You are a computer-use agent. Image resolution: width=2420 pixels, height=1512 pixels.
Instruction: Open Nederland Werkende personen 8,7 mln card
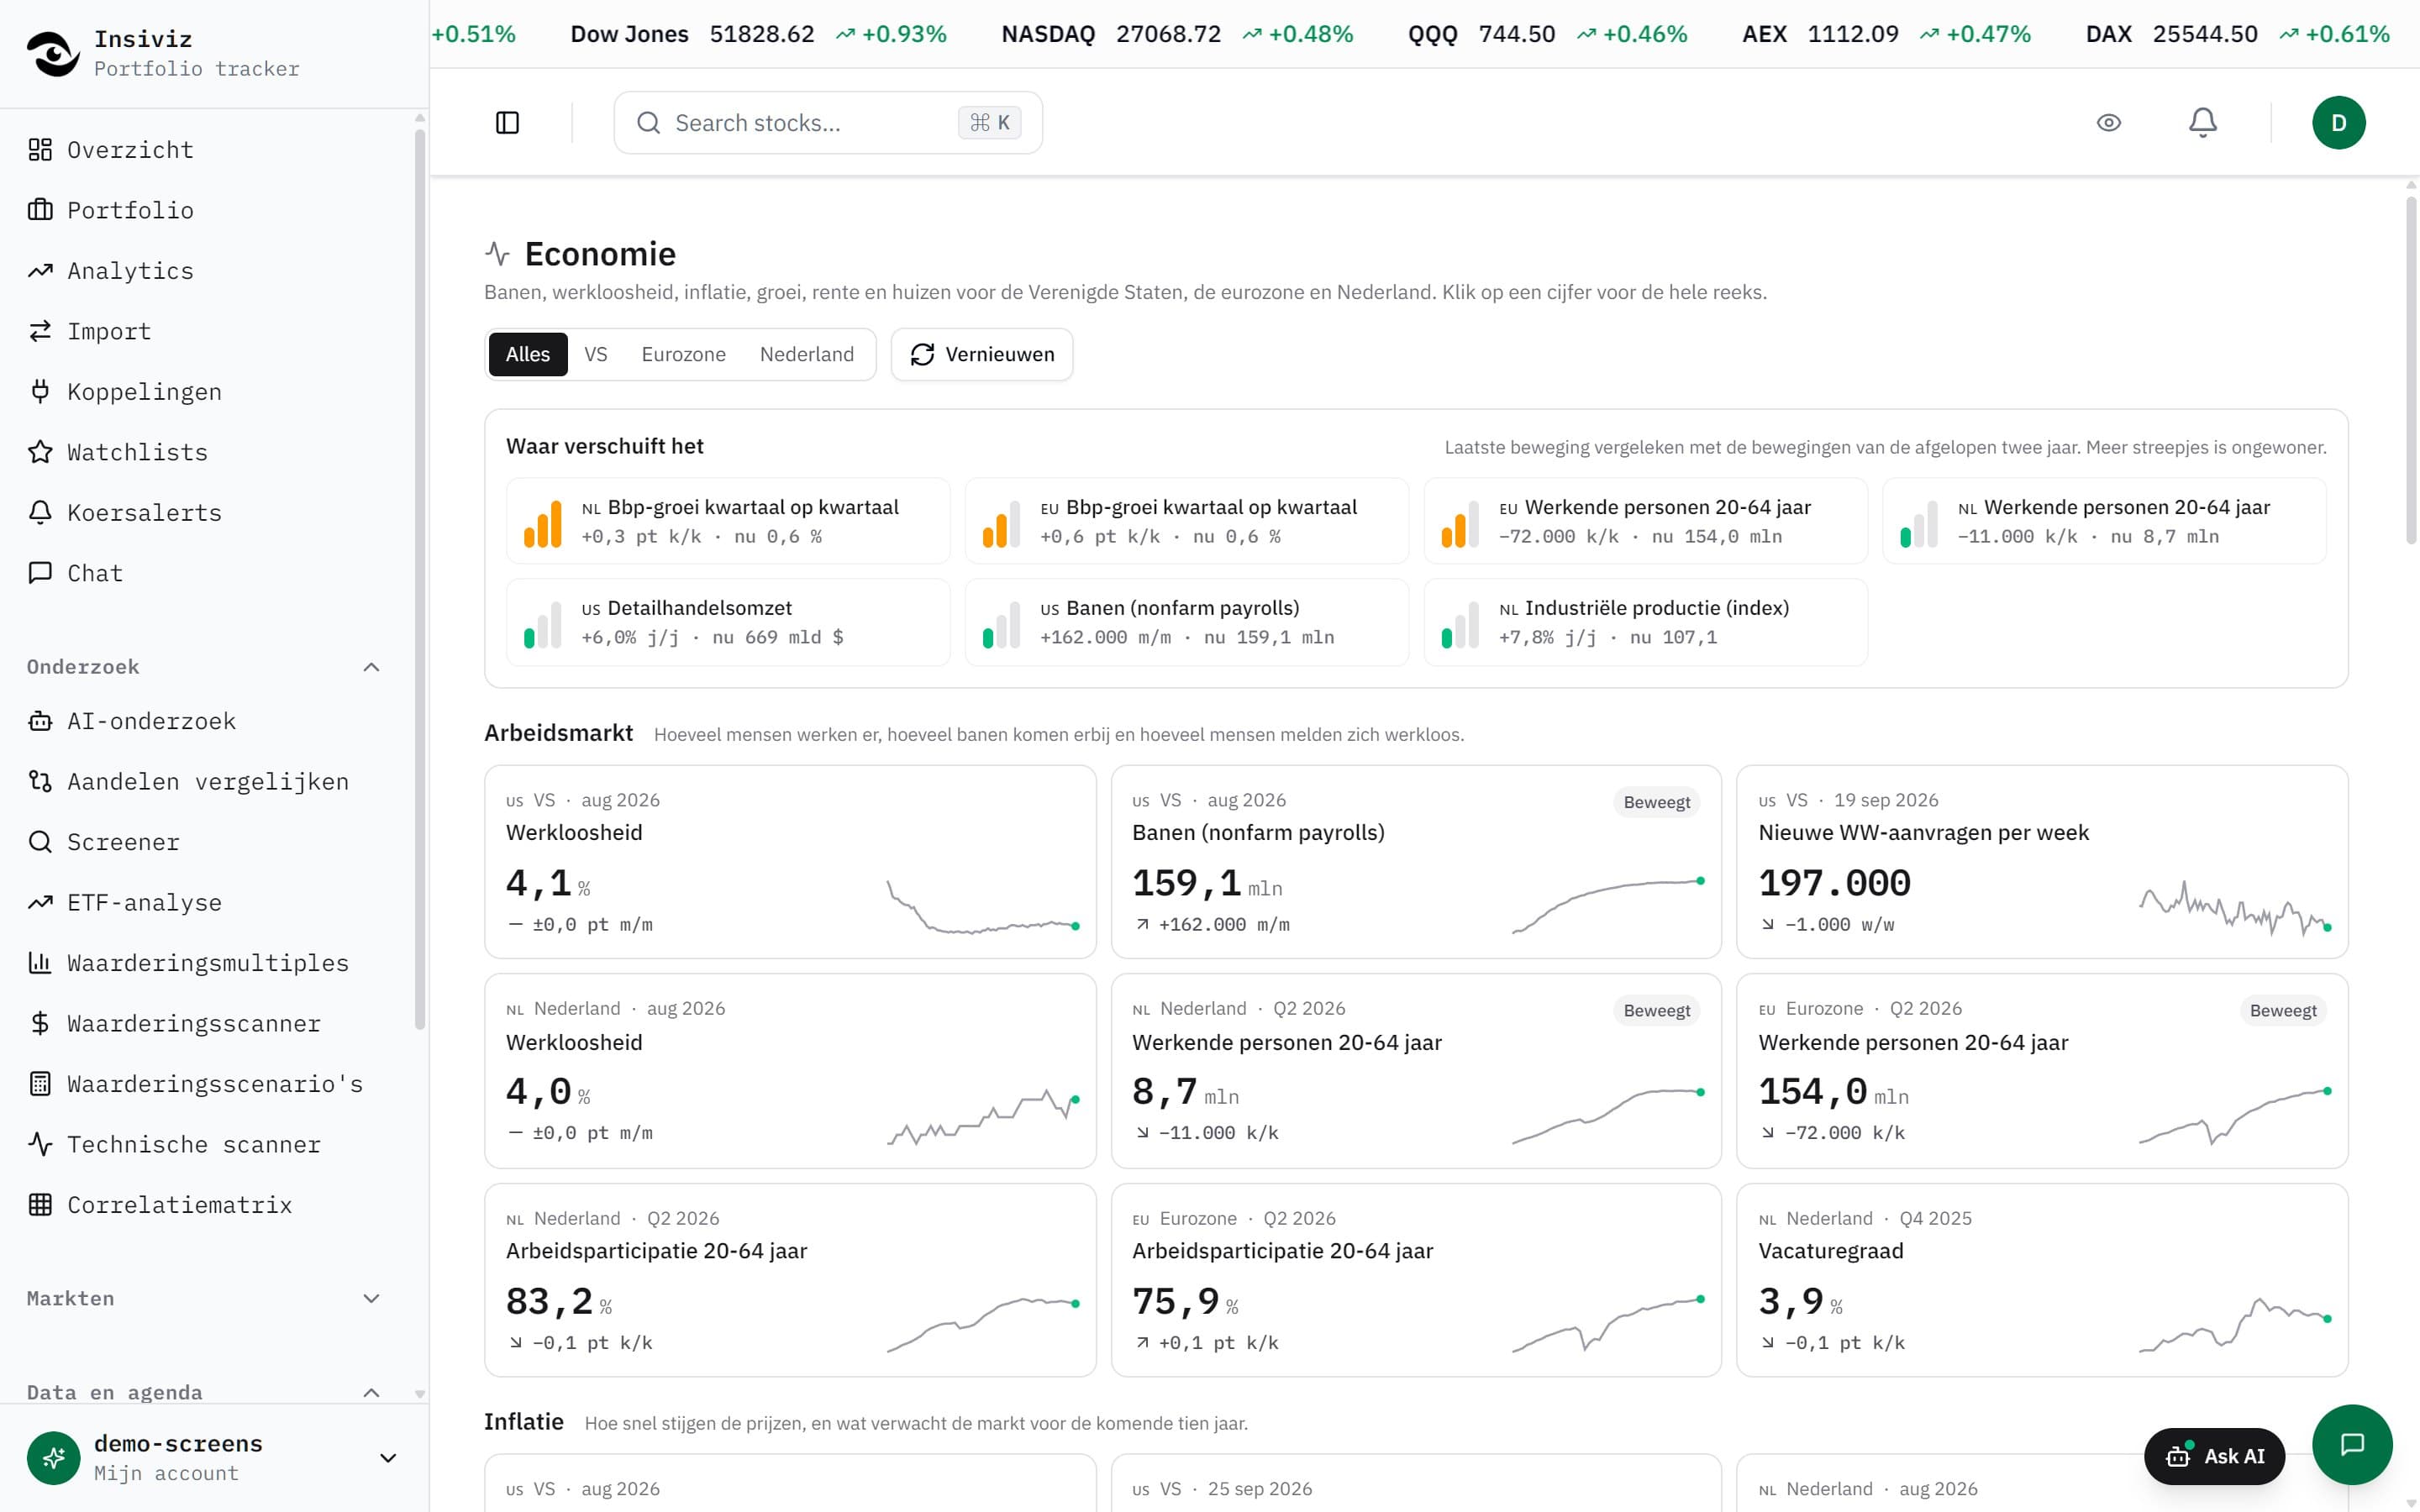pyautogui.click(x=1416, y=1071)
